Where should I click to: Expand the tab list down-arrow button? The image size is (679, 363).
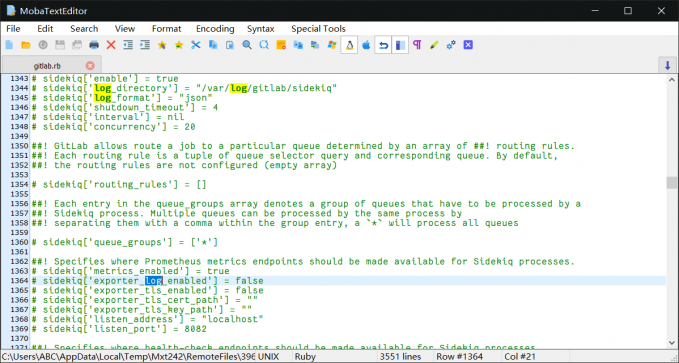667,65
